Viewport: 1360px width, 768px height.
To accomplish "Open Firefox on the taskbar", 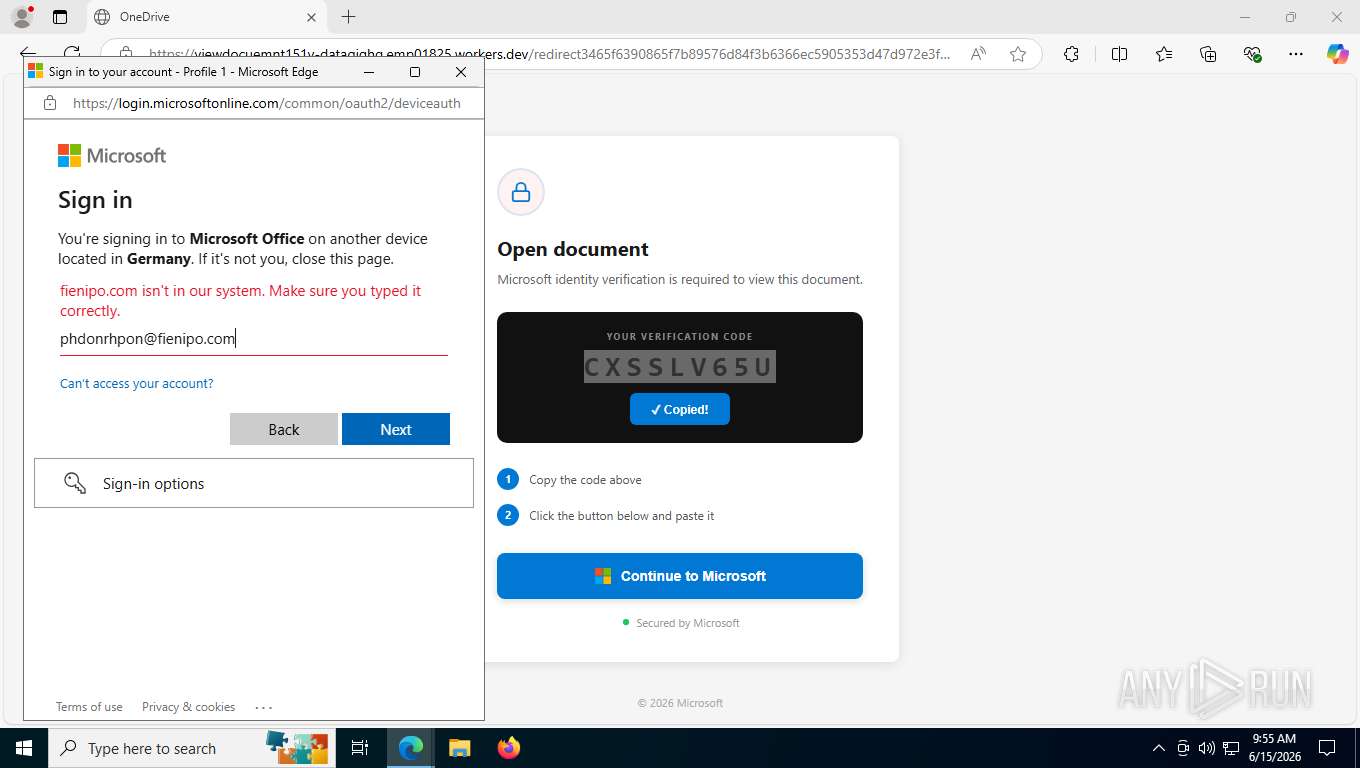I will [509, 748].
